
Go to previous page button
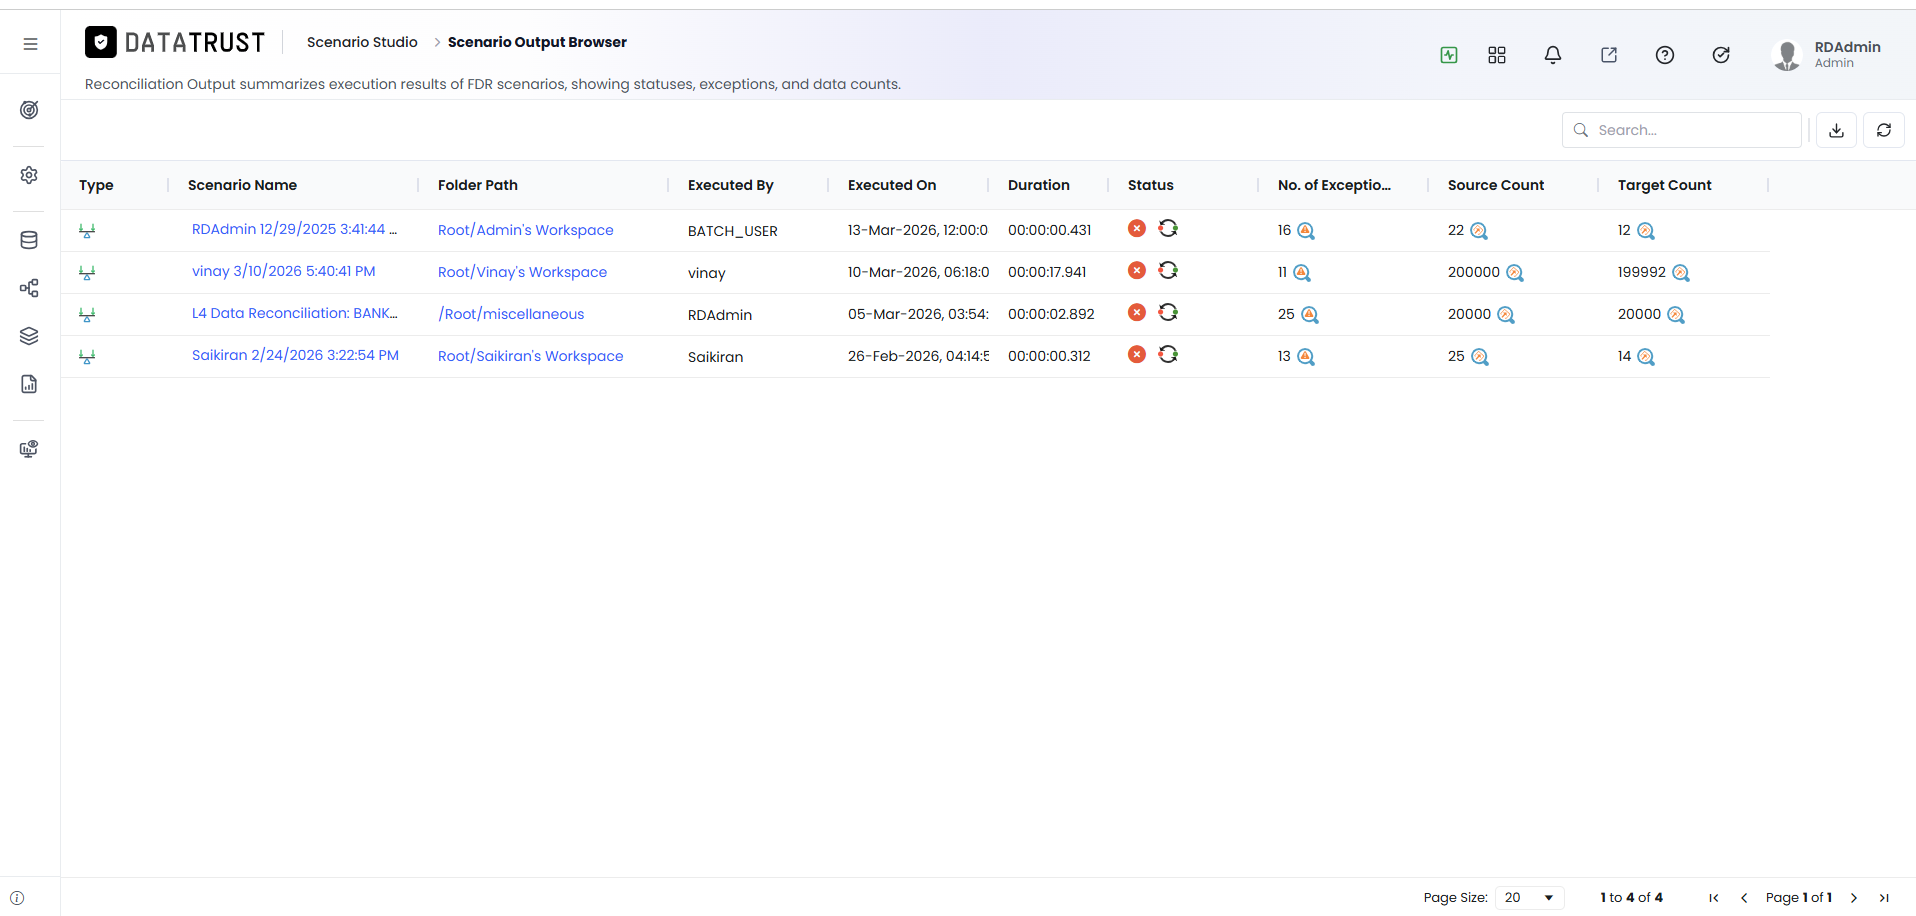(1744, 898)
